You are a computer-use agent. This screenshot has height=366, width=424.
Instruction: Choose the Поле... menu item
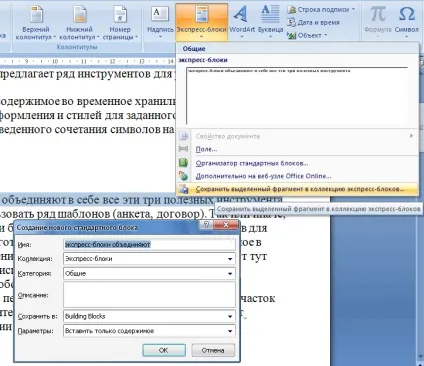tap(297, 149)
